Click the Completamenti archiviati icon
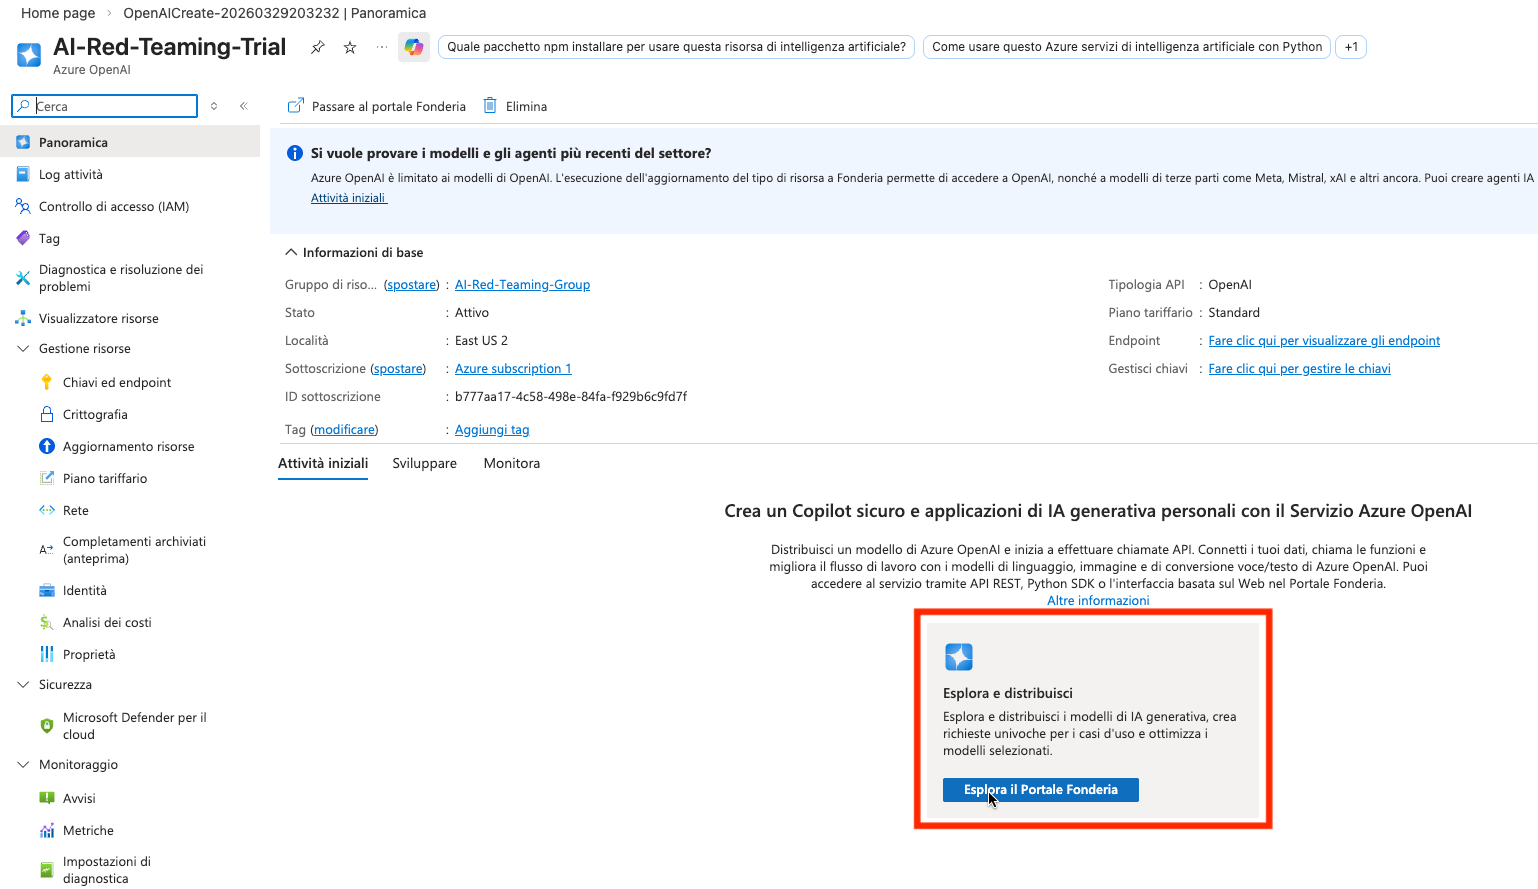Viewport: 1538px width, 889px height. pyautogui.click(x=47, y=550)
